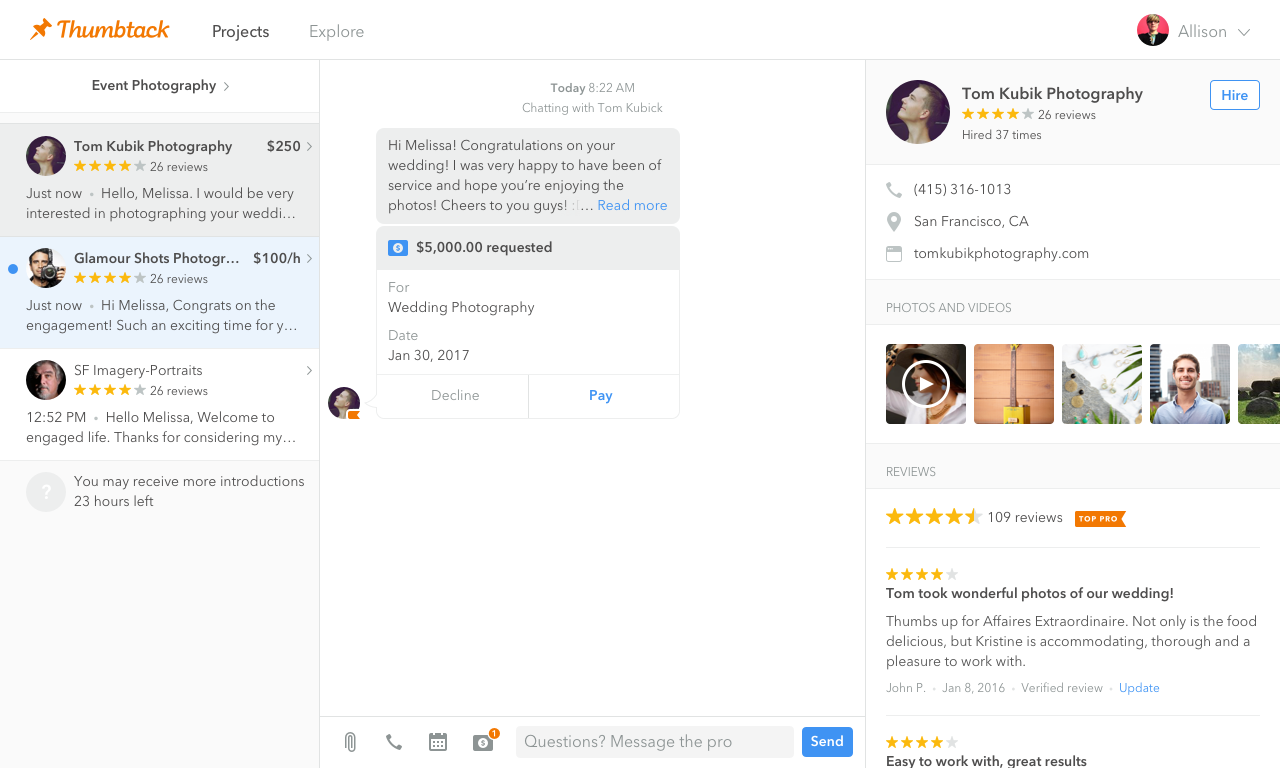
Task: Click the 'Easy to work with, great results' review title
Action: [x=986, y=761]
